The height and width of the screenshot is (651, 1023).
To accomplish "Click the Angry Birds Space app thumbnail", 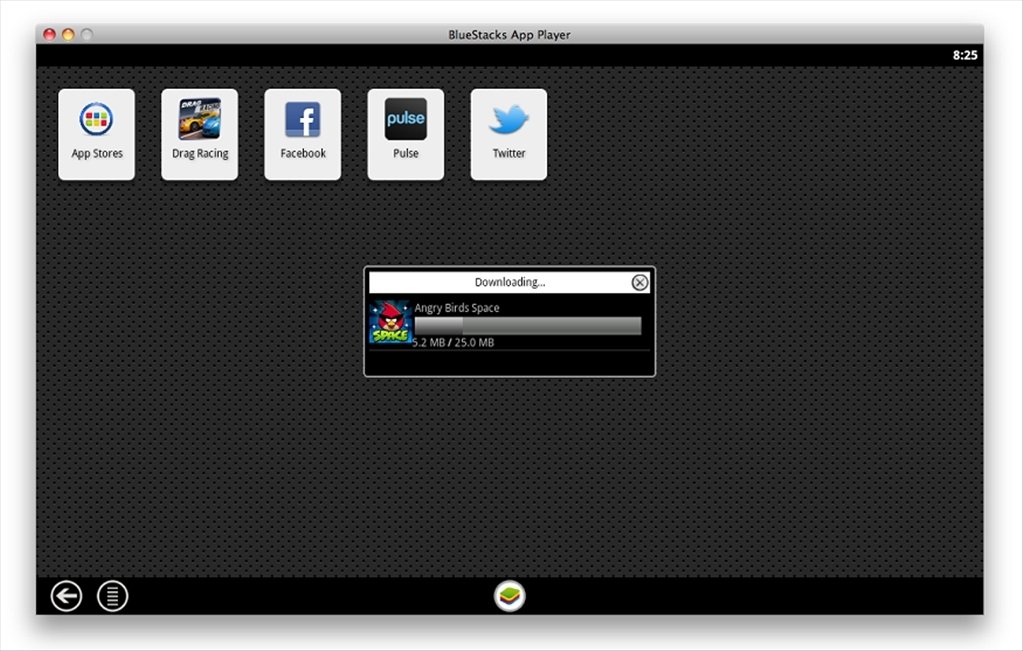I will [x=390, y=322].
